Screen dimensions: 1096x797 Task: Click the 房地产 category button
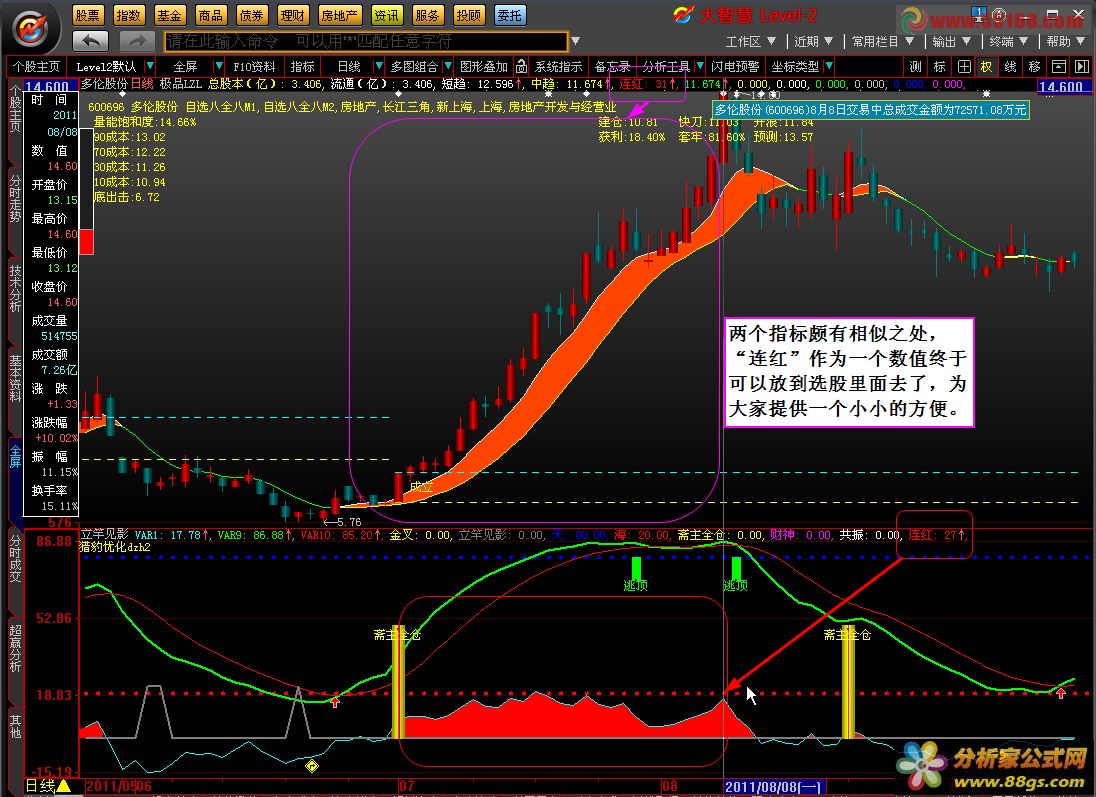pos(339,15)
